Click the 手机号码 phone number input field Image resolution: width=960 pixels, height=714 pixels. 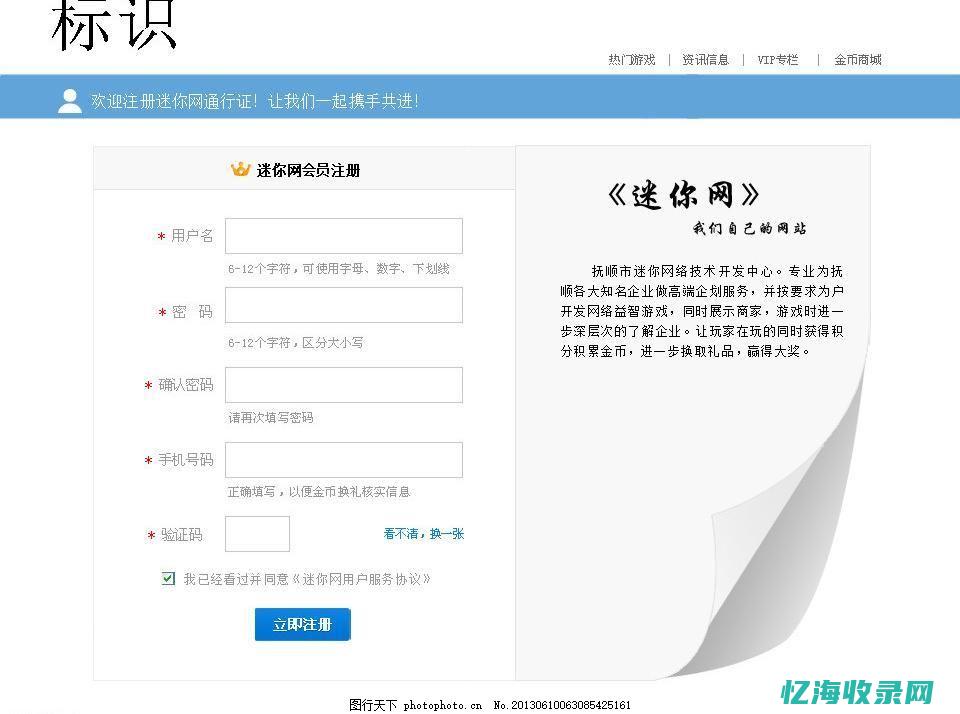[343, 460]
